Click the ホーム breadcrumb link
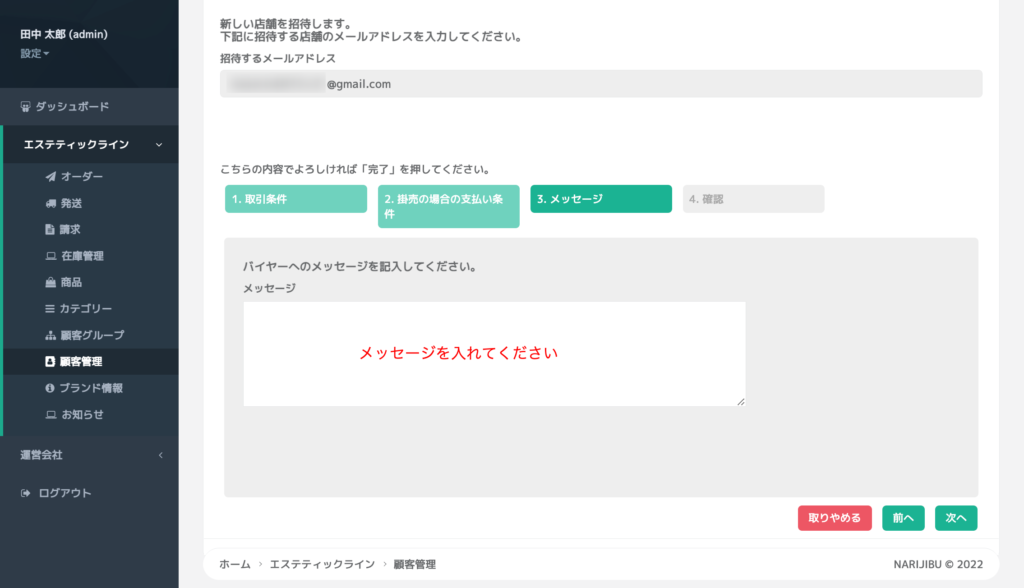Image resolution: width=1024 pixels, height=588 pixels. 235,565
